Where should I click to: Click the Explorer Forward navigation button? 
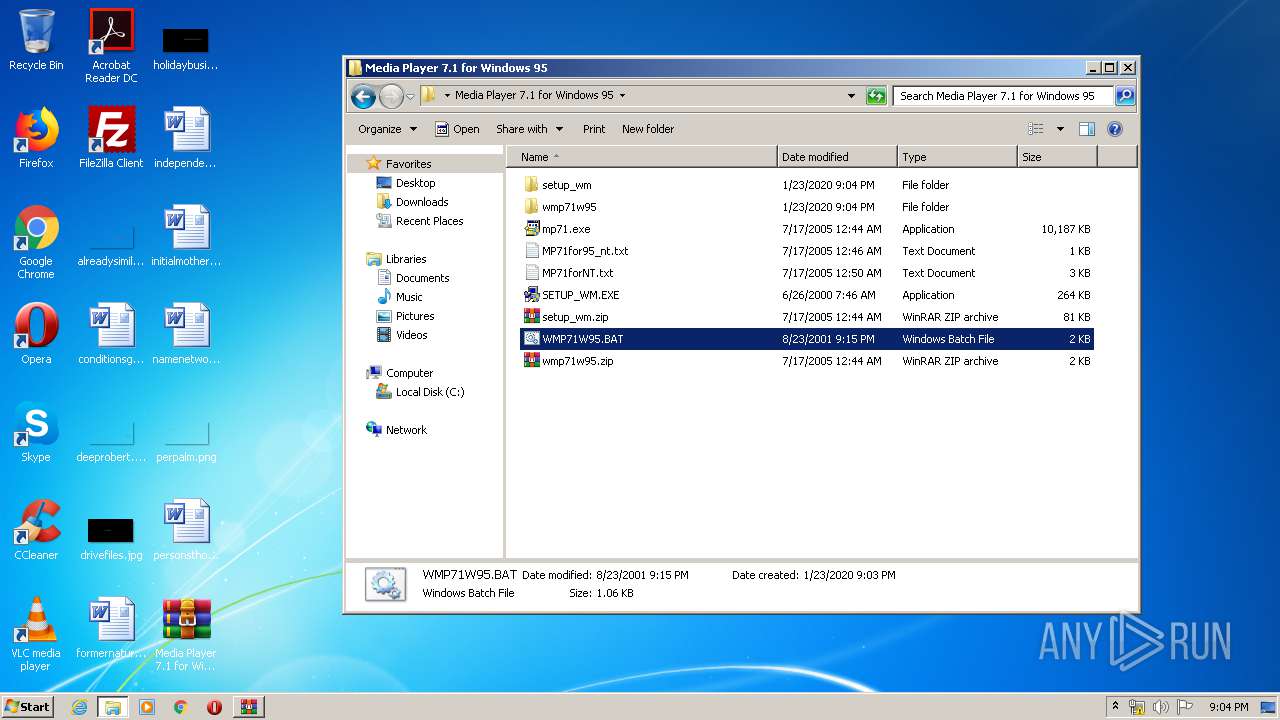(x=391, y=96)
